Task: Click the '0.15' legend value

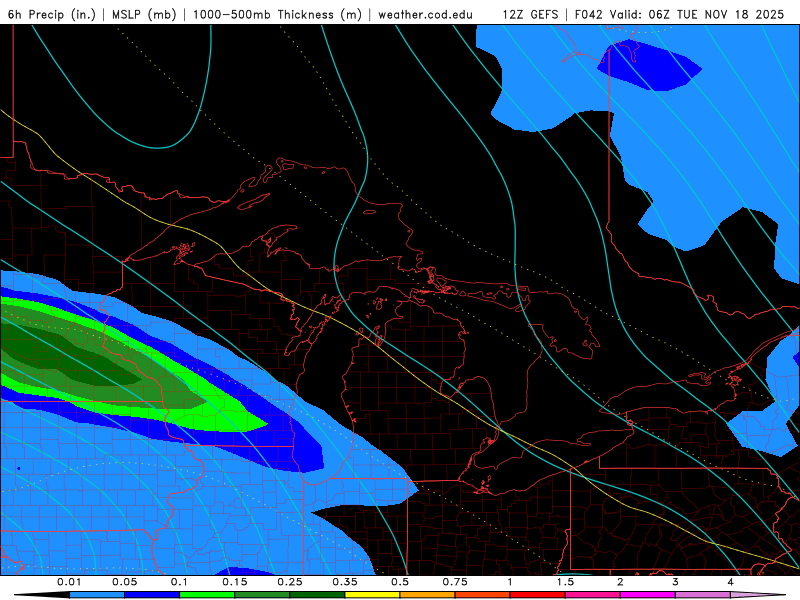Action: point(235,582)
